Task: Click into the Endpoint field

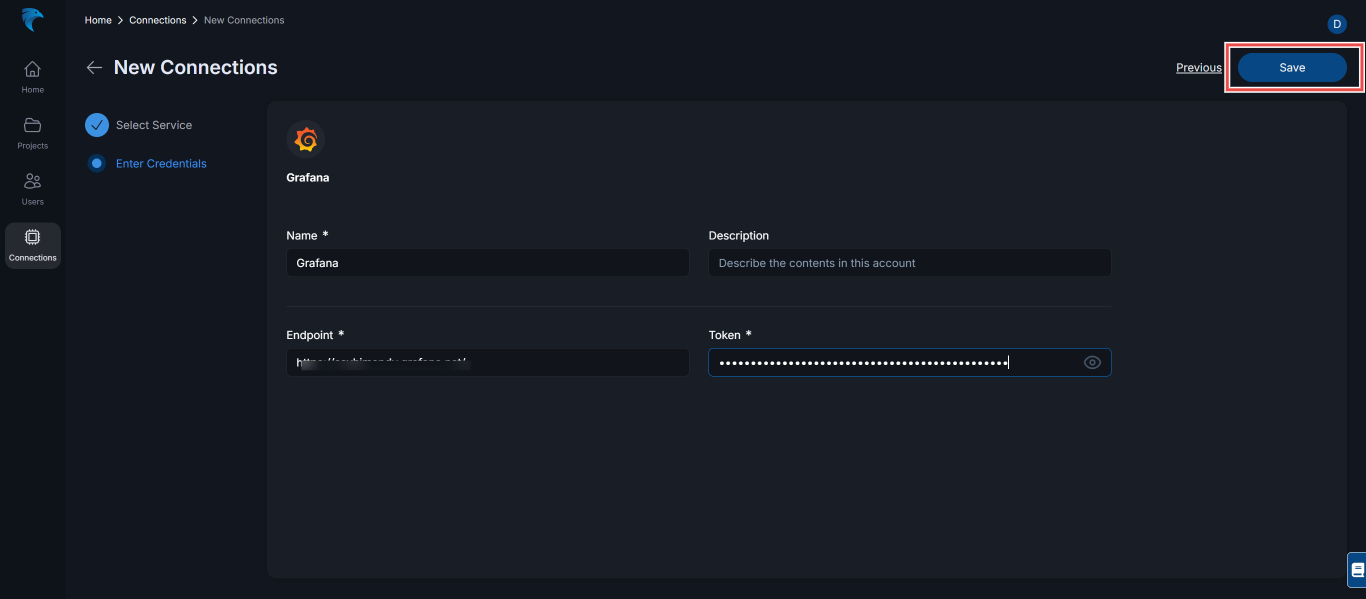Action: click(x=487, y=362)
